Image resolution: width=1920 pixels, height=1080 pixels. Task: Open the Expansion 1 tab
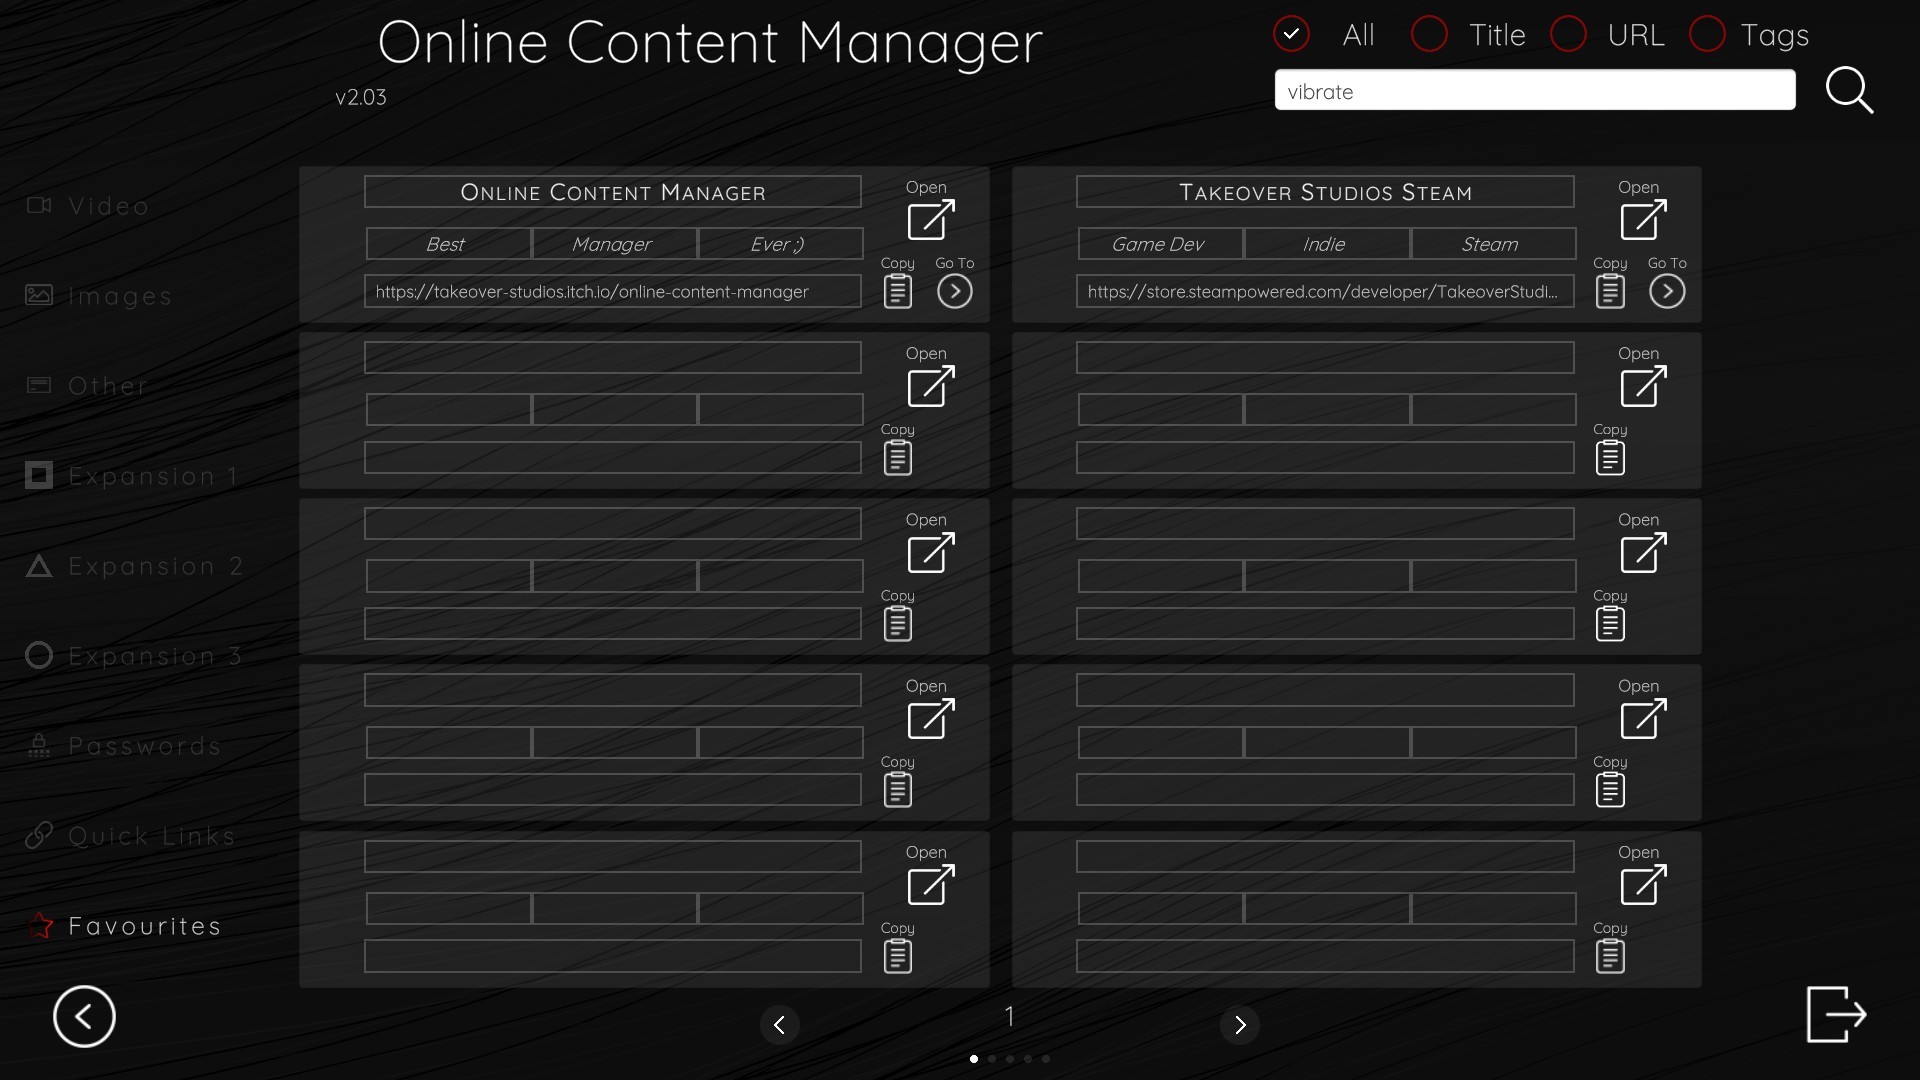152,475
